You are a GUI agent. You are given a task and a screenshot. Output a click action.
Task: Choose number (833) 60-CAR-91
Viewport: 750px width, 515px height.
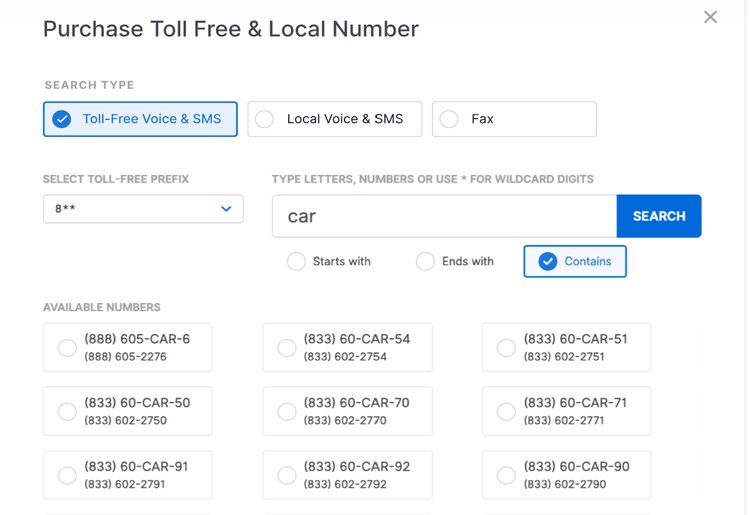point(67,475)
